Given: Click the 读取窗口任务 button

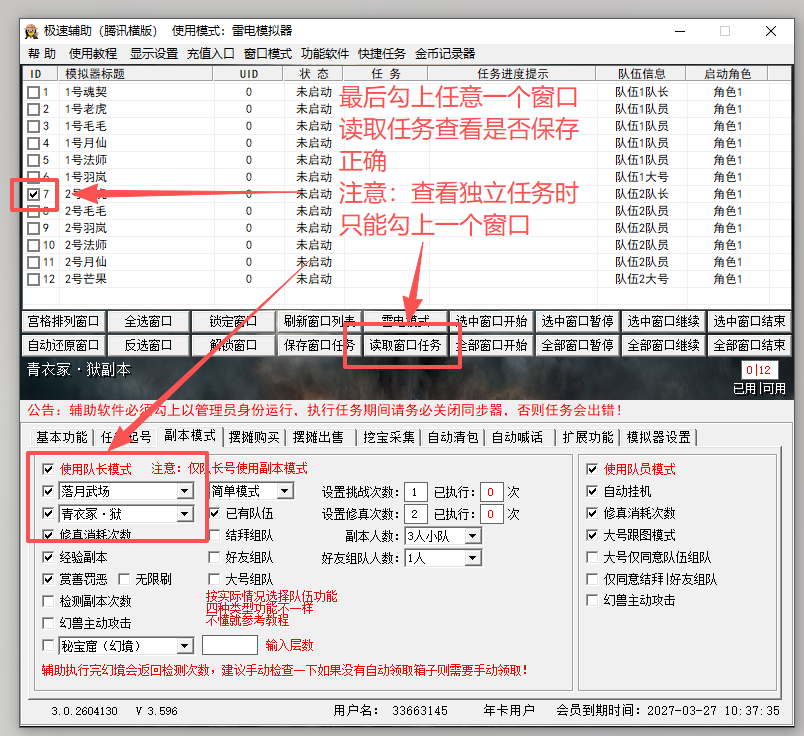Looking at the screenshot, I should [x=405, y=345].
